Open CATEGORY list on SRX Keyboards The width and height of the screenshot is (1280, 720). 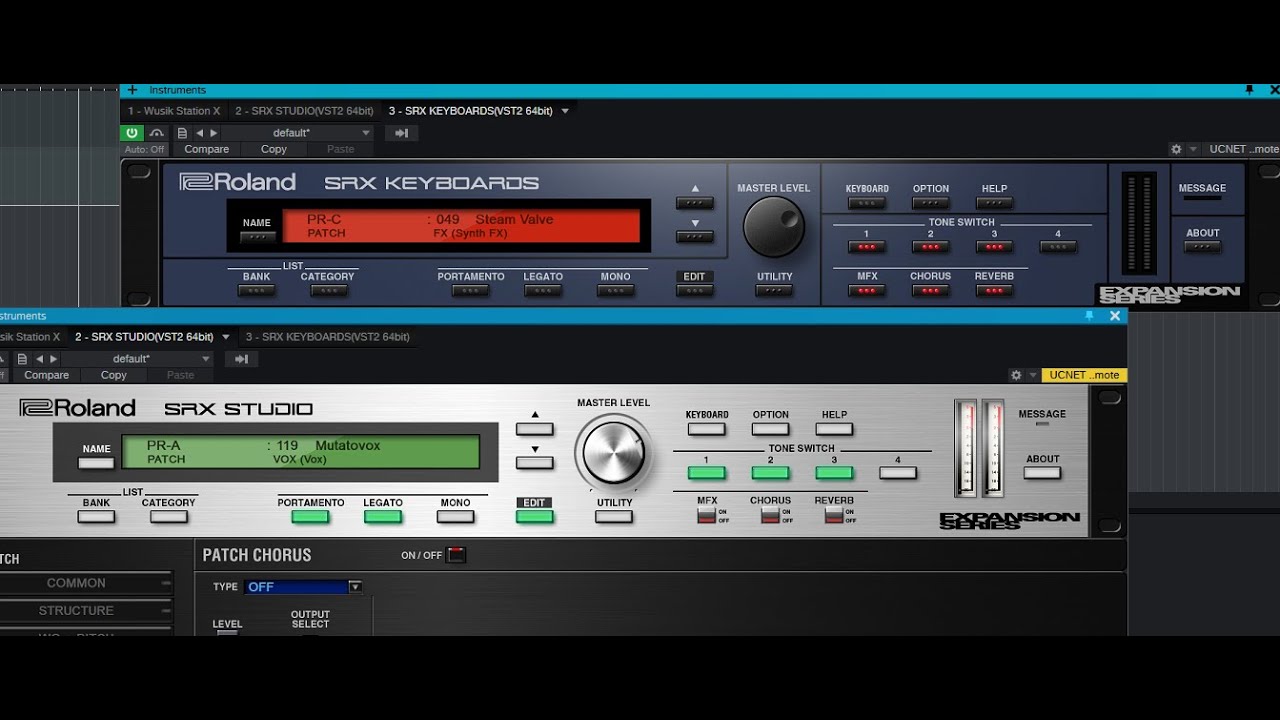tap(328, 291)
